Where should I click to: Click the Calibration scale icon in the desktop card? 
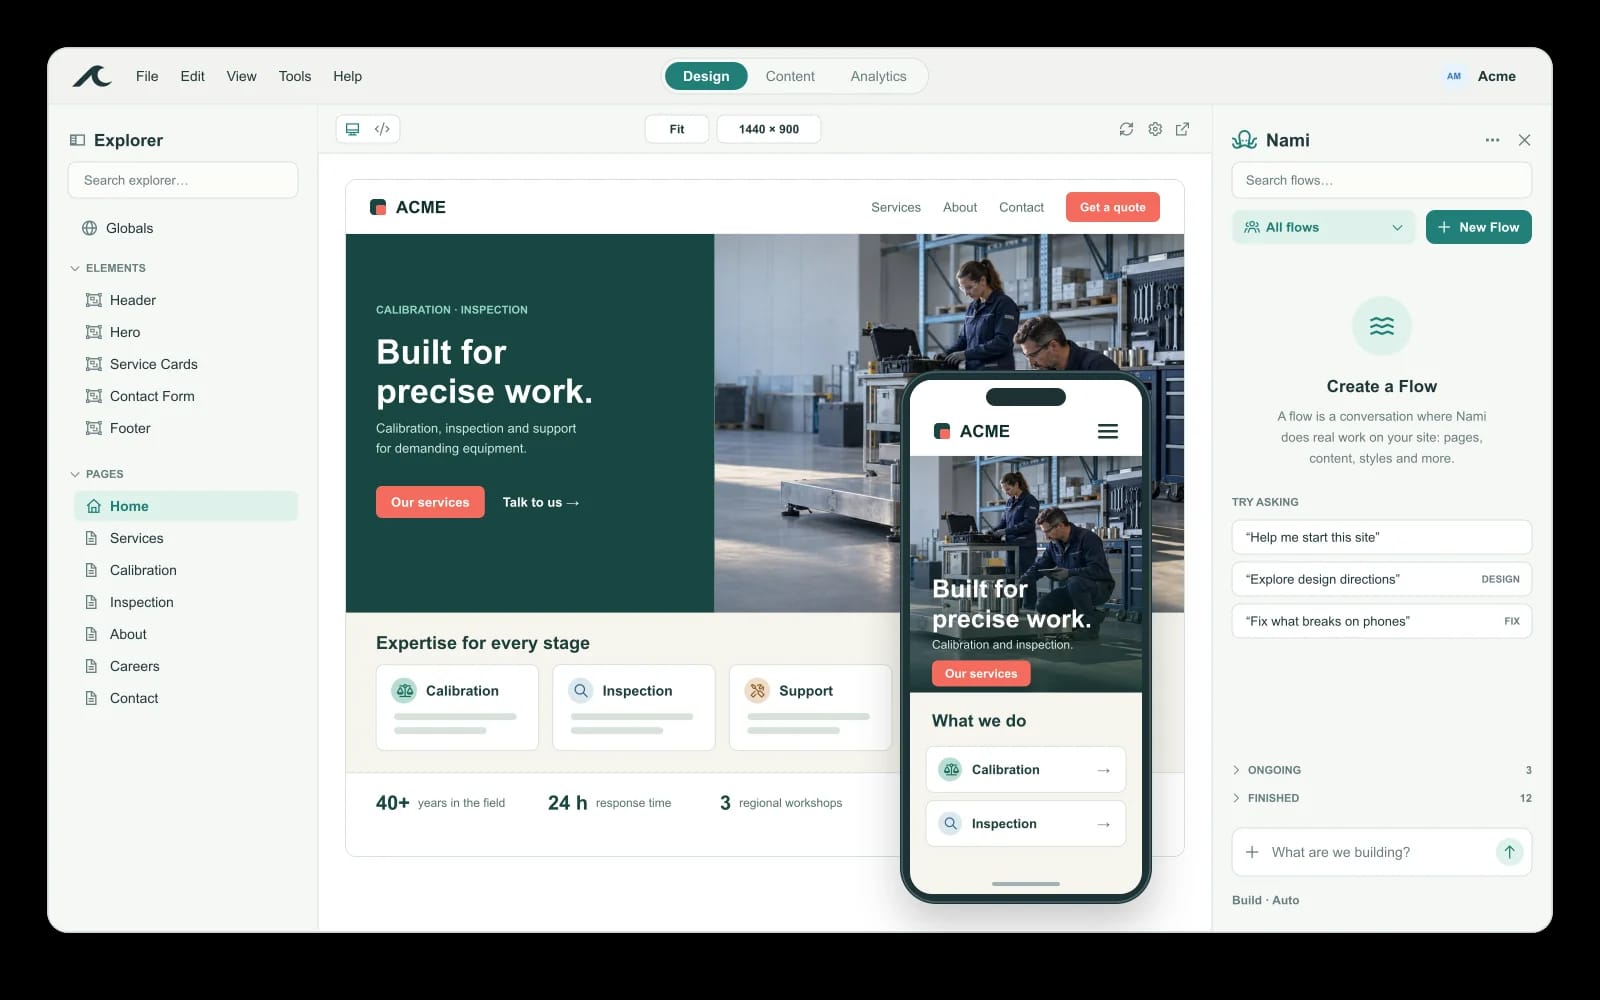[404, 690]
